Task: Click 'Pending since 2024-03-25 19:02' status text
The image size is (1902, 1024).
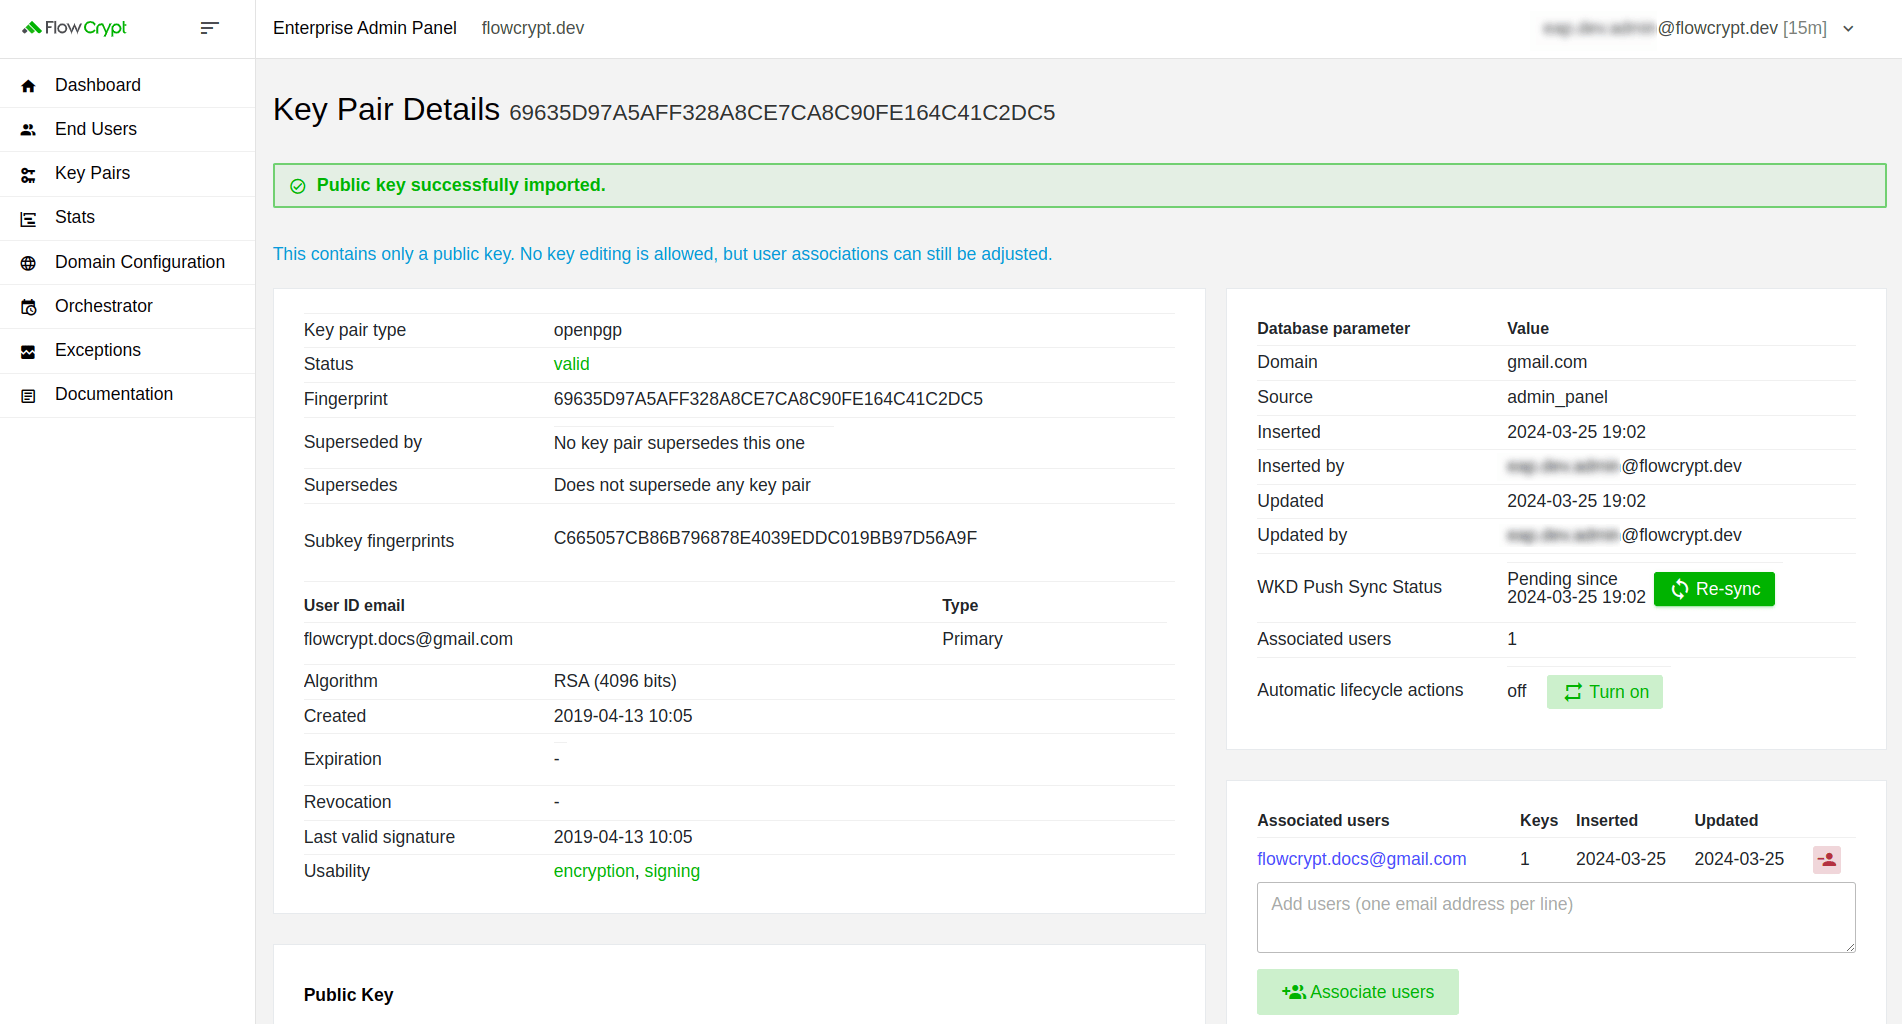Action: (1576, 588)
